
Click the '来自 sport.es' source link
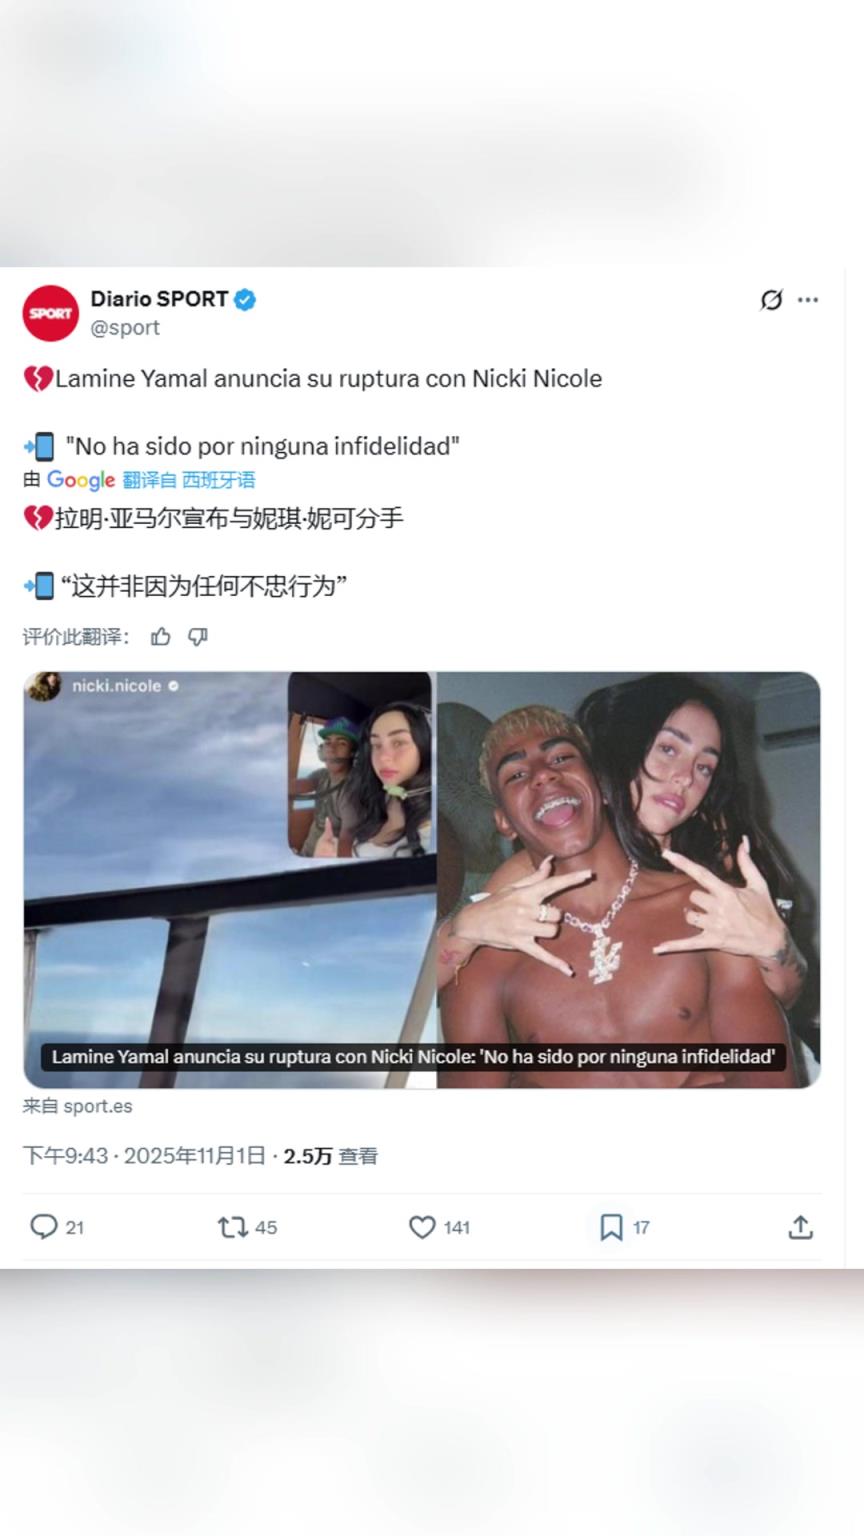(x=77, y=1106)
